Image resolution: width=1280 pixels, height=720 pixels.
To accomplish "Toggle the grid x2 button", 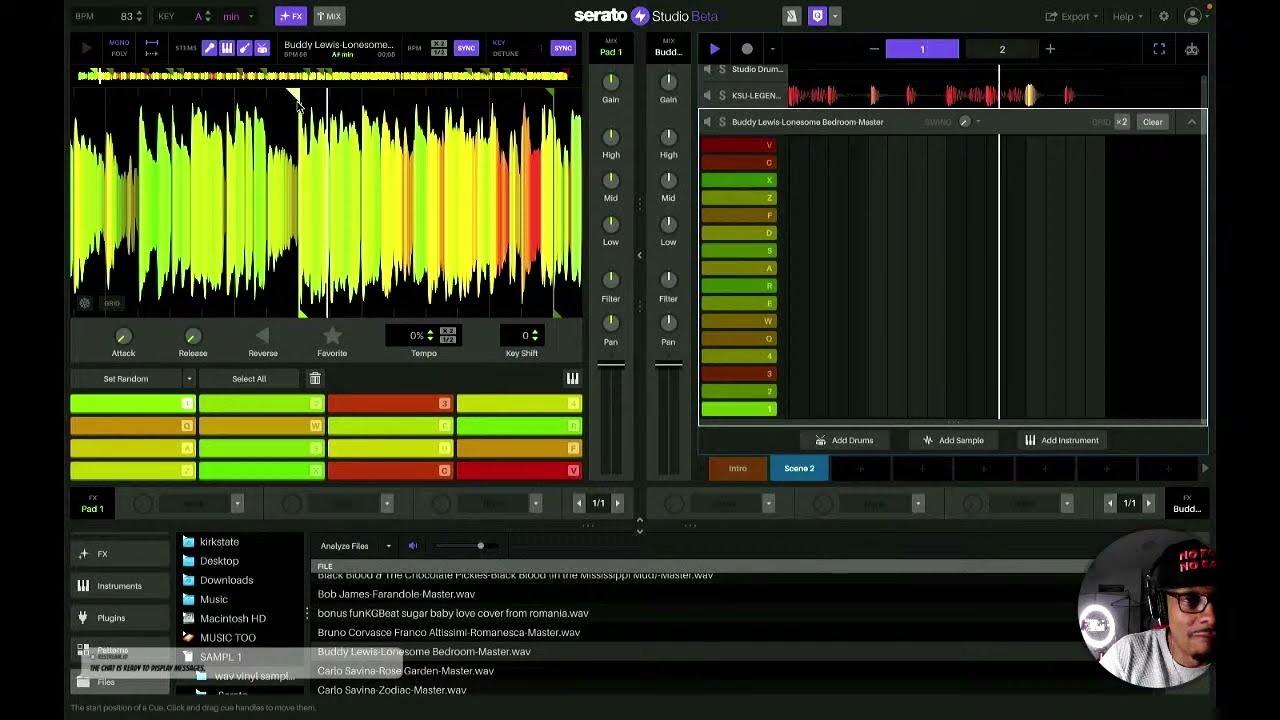I will pyautogui.click(x=1122, y=122).
